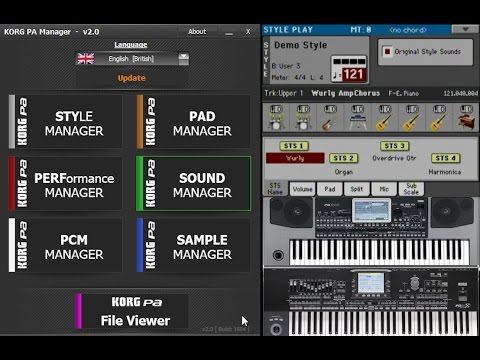Select the first drum kit track icon
This screenshot has height=360, width=480.
point(276,117)
